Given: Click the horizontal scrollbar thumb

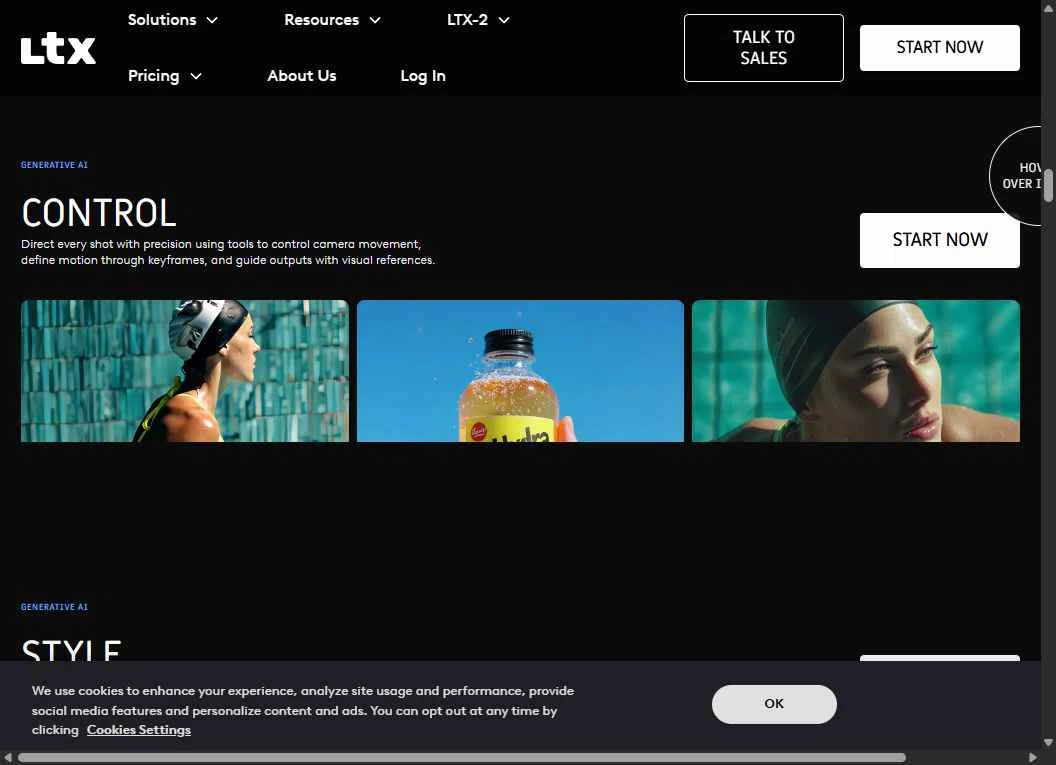Looking at the screenshot, I should 462,758.
